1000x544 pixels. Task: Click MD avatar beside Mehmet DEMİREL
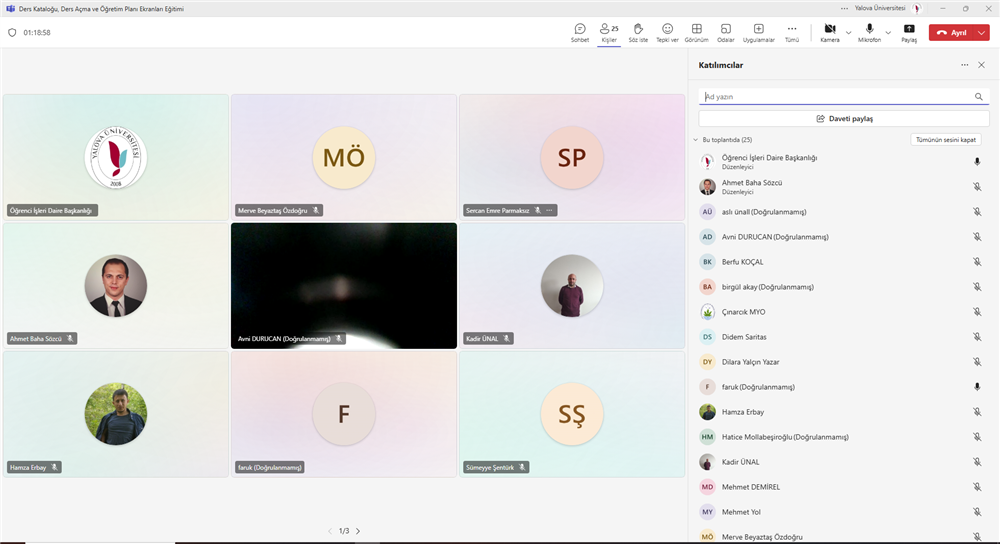click(x=707, y=487)
